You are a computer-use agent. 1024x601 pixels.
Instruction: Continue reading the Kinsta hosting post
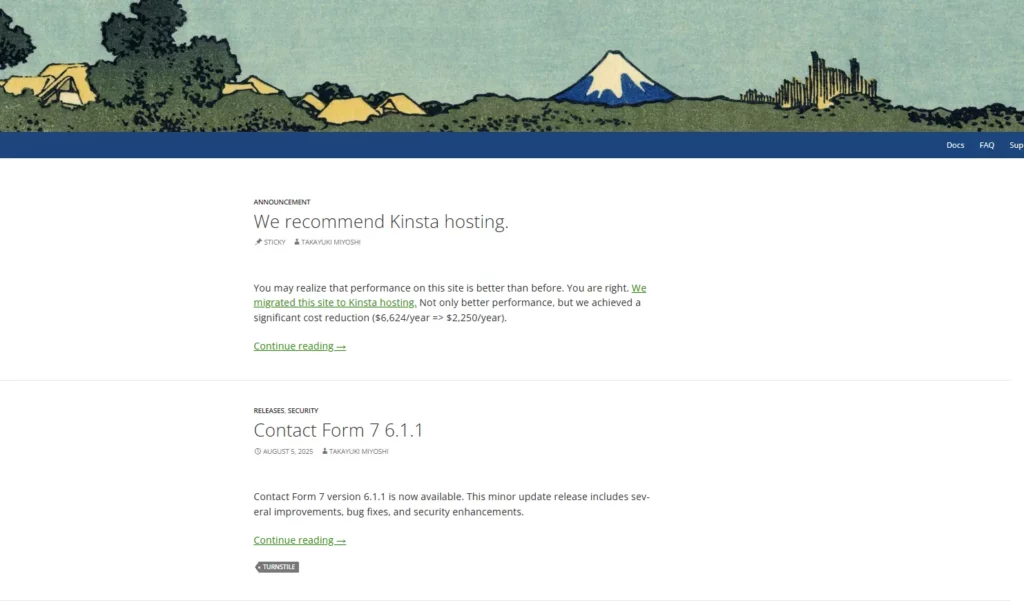(x=300, y=346)
